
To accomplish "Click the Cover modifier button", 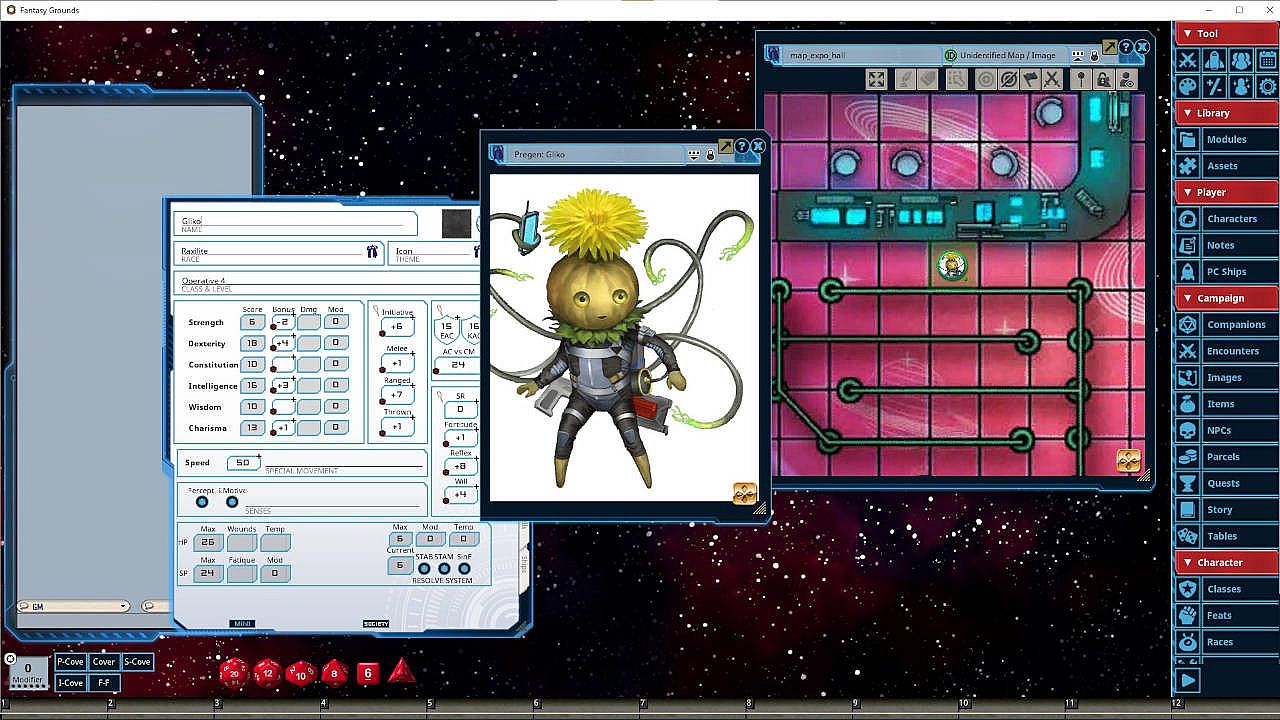I will [104, 662].
